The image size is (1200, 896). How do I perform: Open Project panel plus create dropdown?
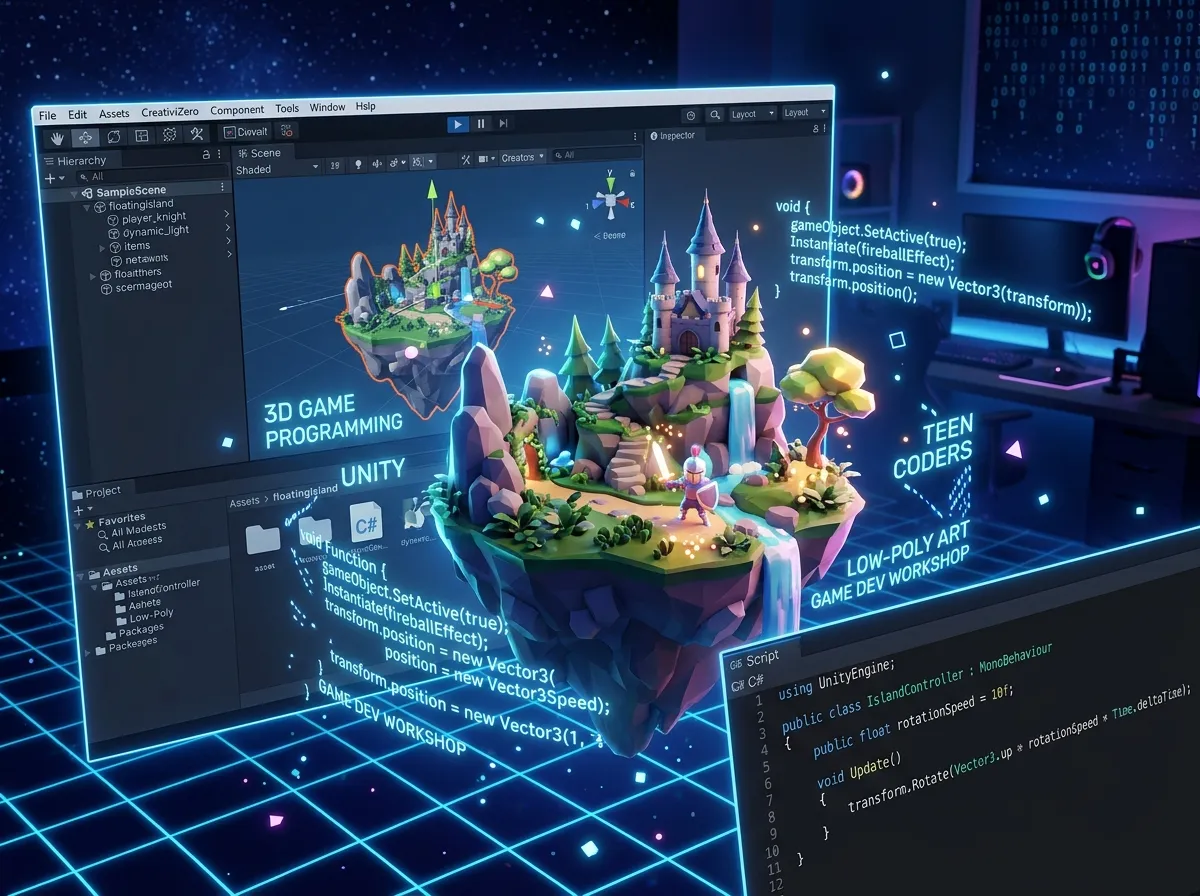83,509
